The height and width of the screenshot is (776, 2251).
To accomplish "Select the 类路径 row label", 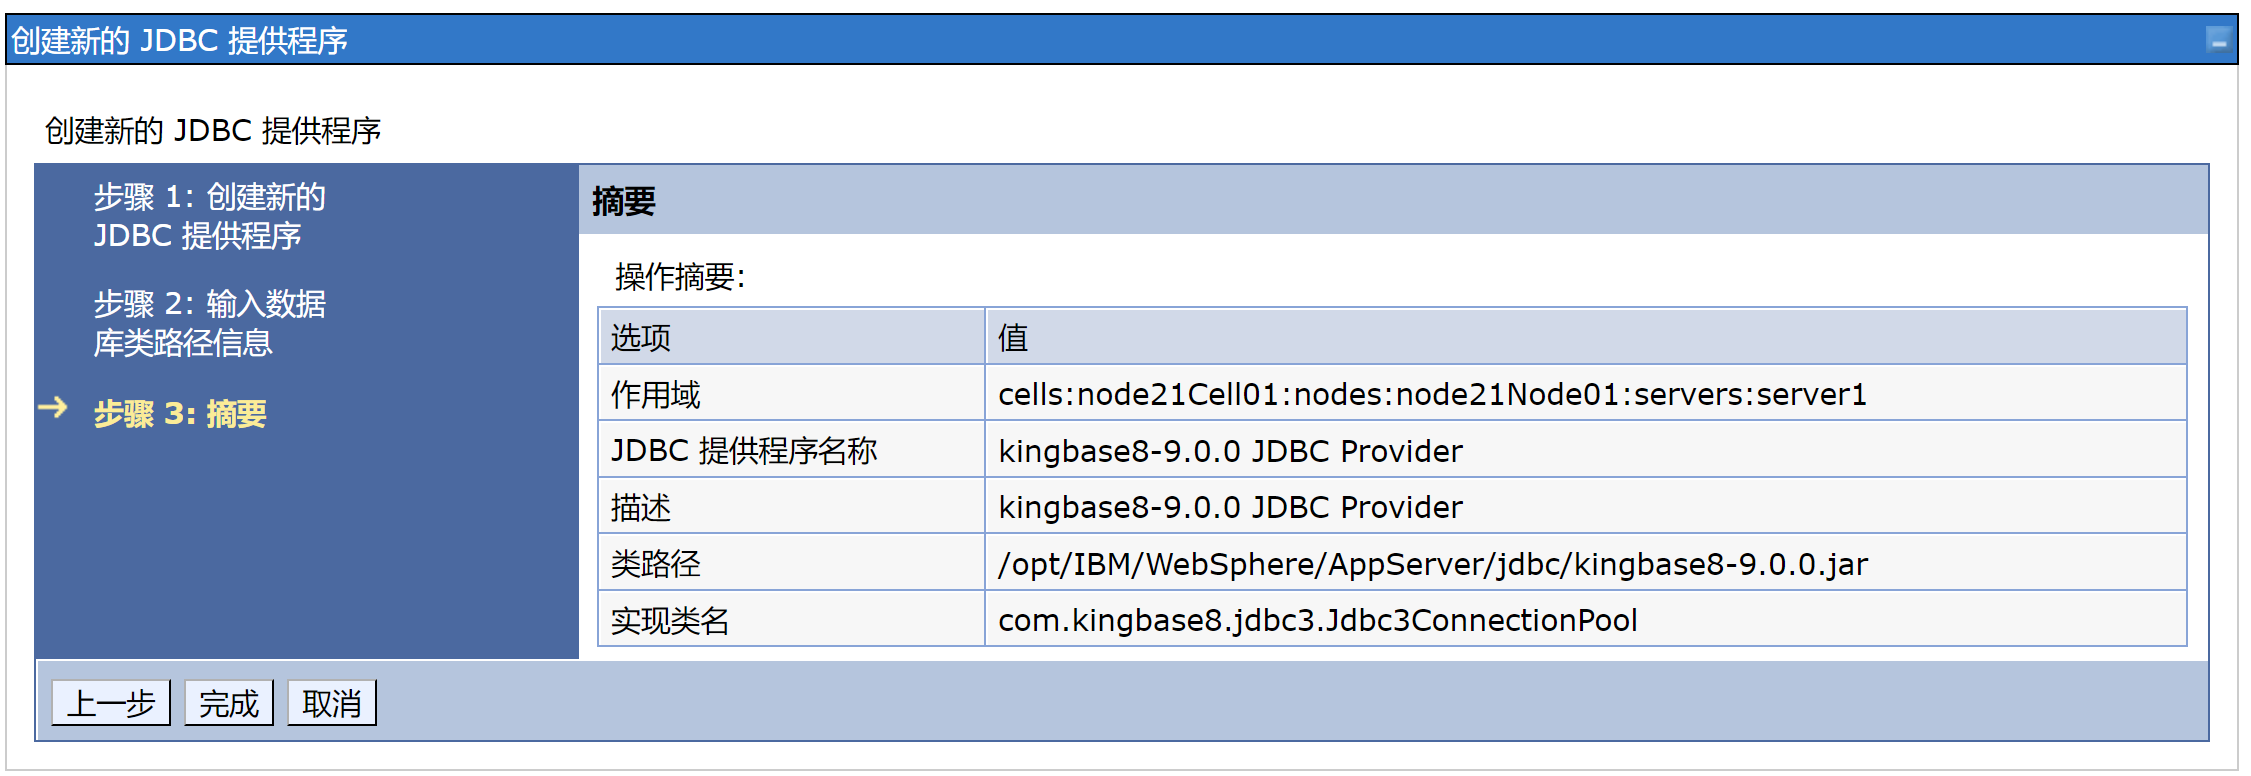I will coord(656,564).
